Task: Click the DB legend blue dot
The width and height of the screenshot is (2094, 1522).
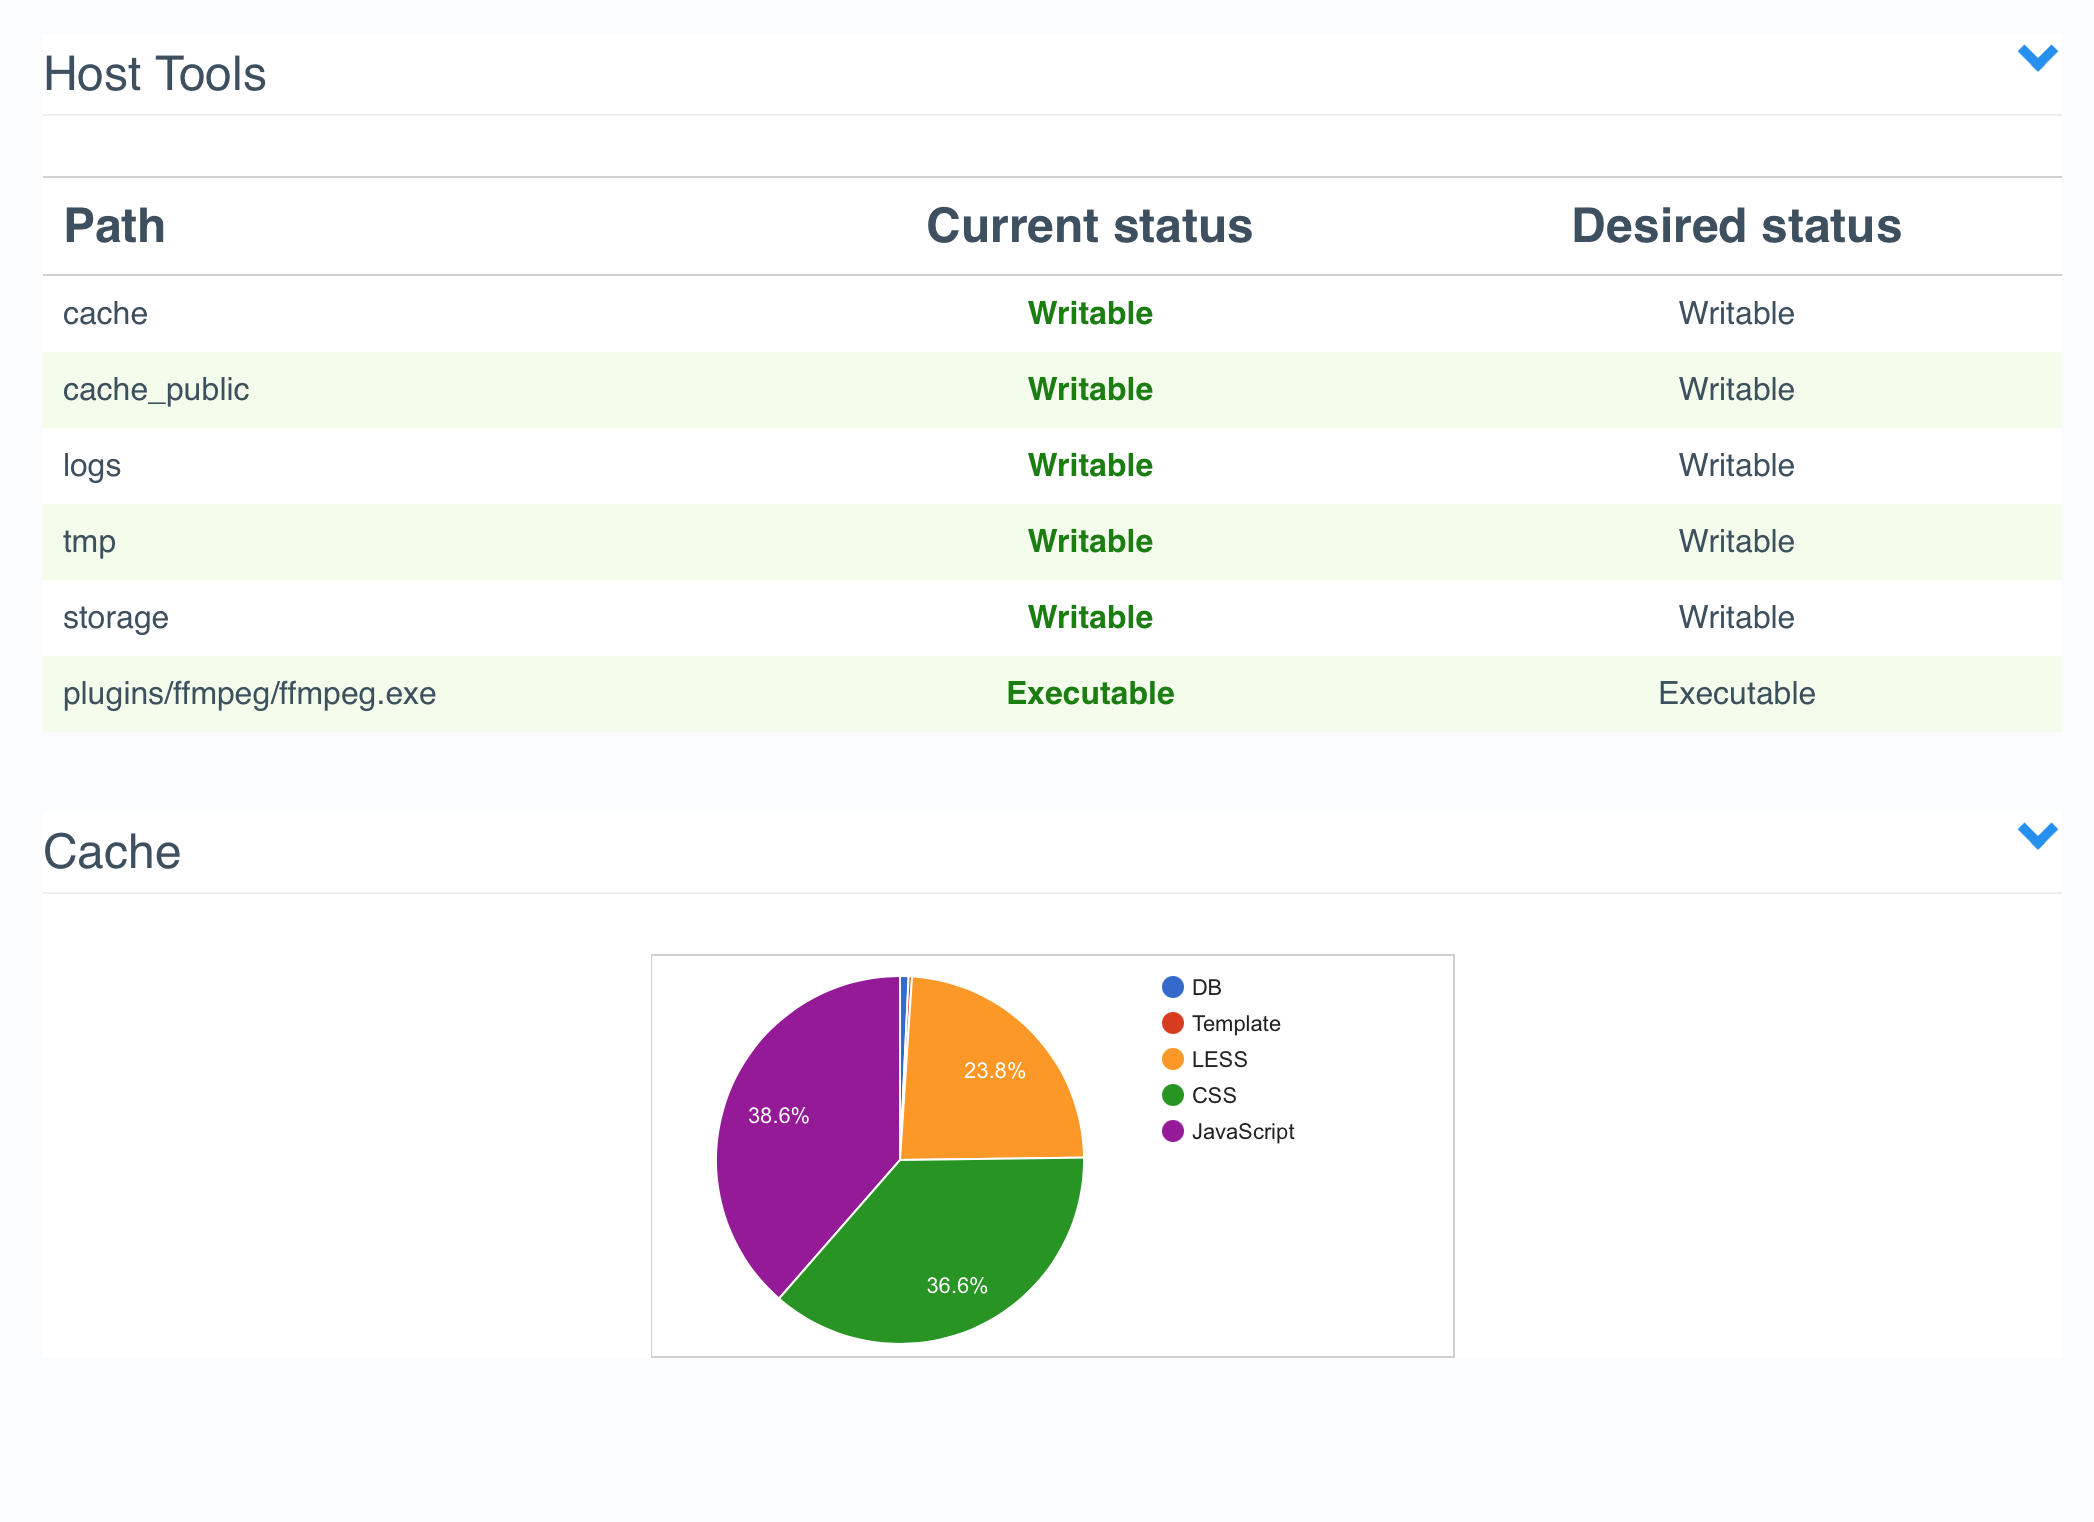Action: coord(1172,987)
